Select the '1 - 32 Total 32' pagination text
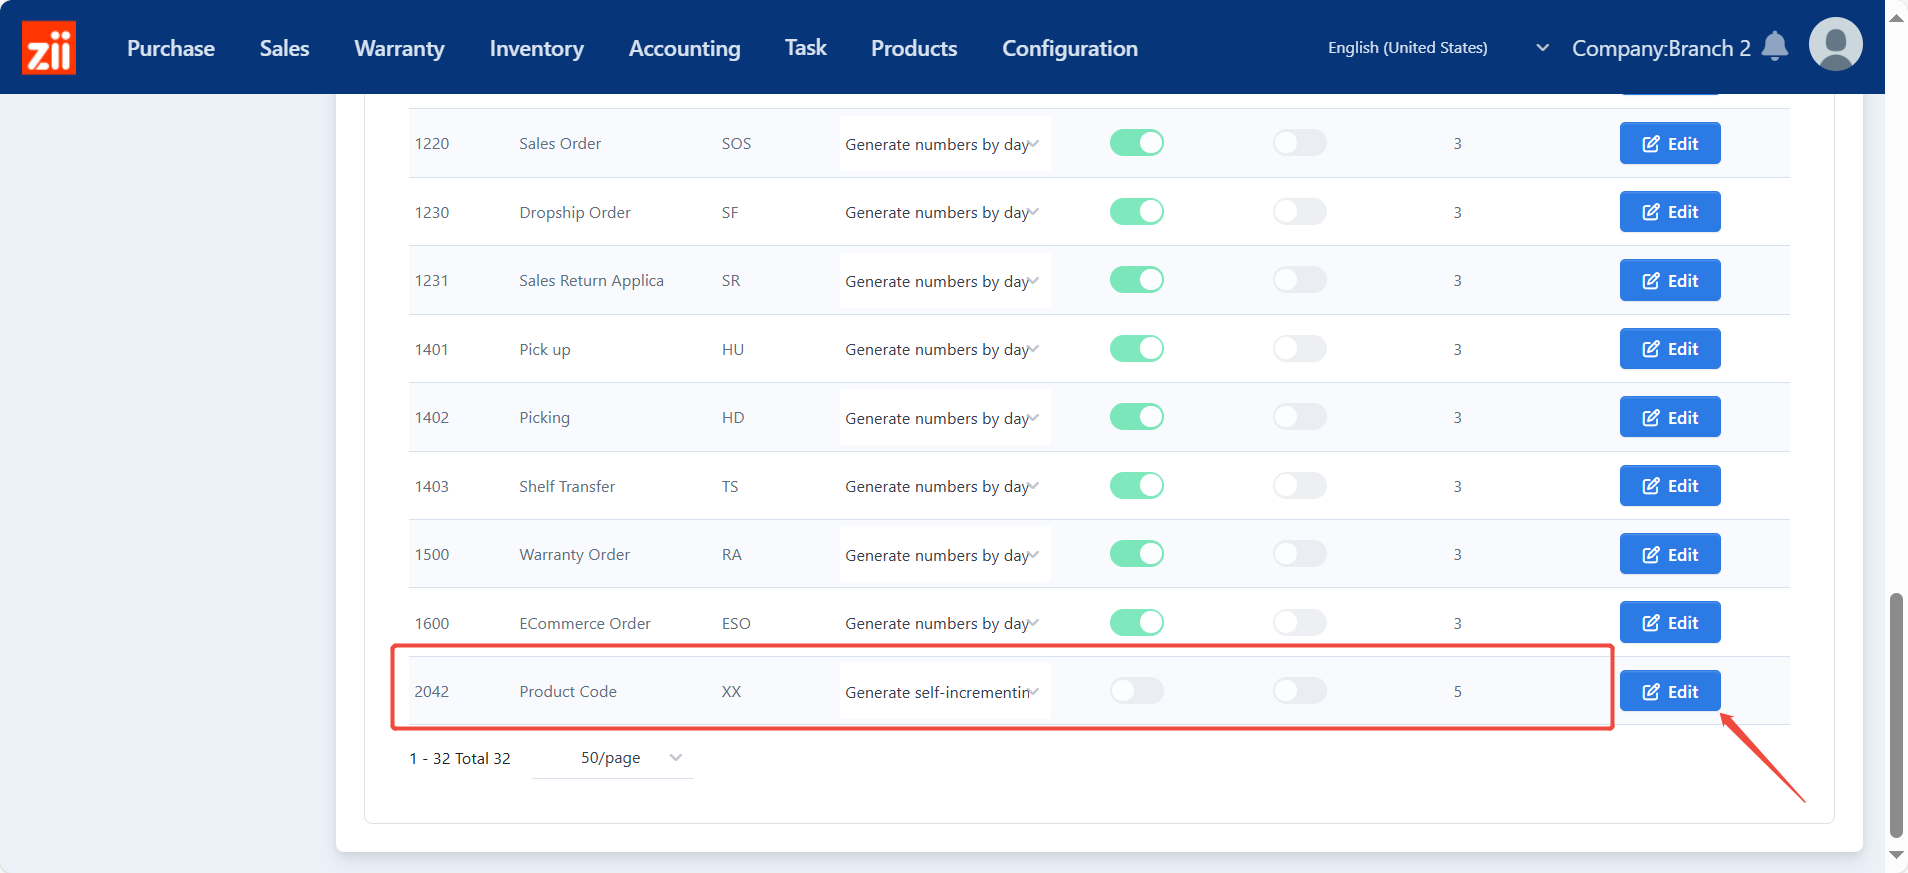The image size is (1908, 873). coord(460,758)
